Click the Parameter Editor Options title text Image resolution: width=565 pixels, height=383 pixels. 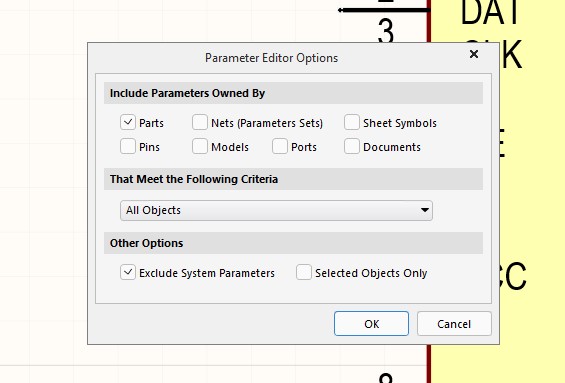point(272,58)
